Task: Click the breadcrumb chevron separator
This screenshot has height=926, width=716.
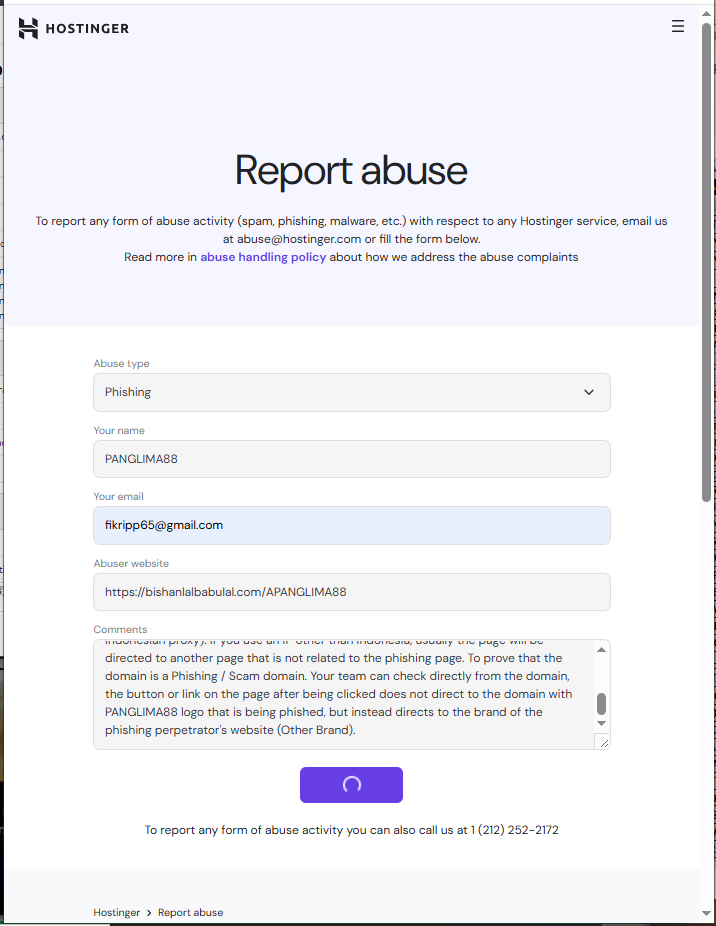Action: (x=149, y=913)
